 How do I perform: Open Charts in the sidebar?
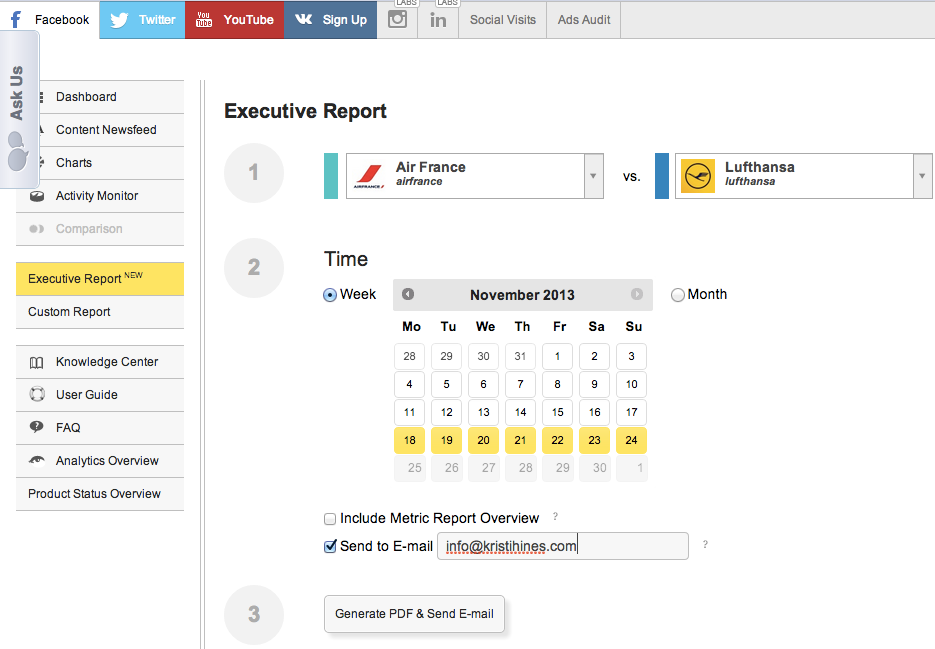tap(100, 163)
